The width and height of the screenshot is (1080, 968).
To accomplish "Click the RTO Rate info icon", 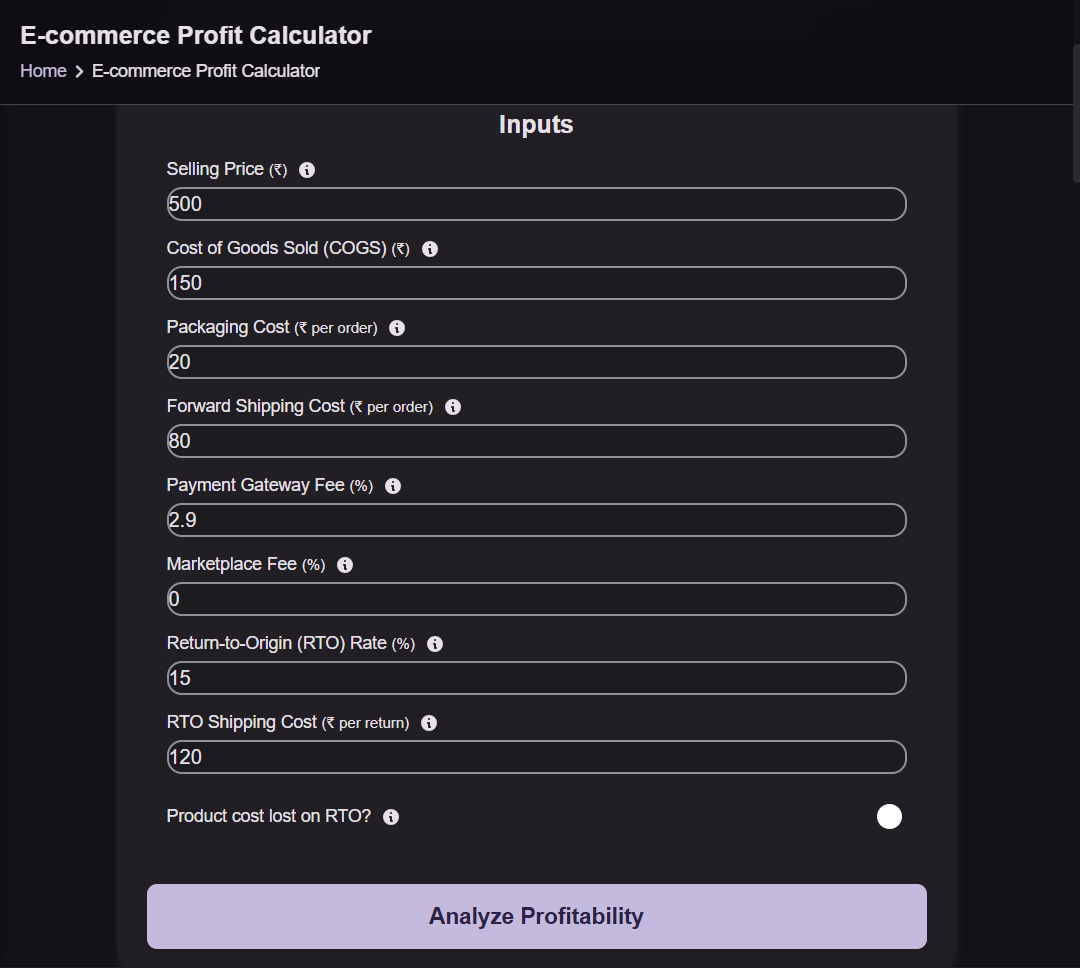I will coord(435,644).
